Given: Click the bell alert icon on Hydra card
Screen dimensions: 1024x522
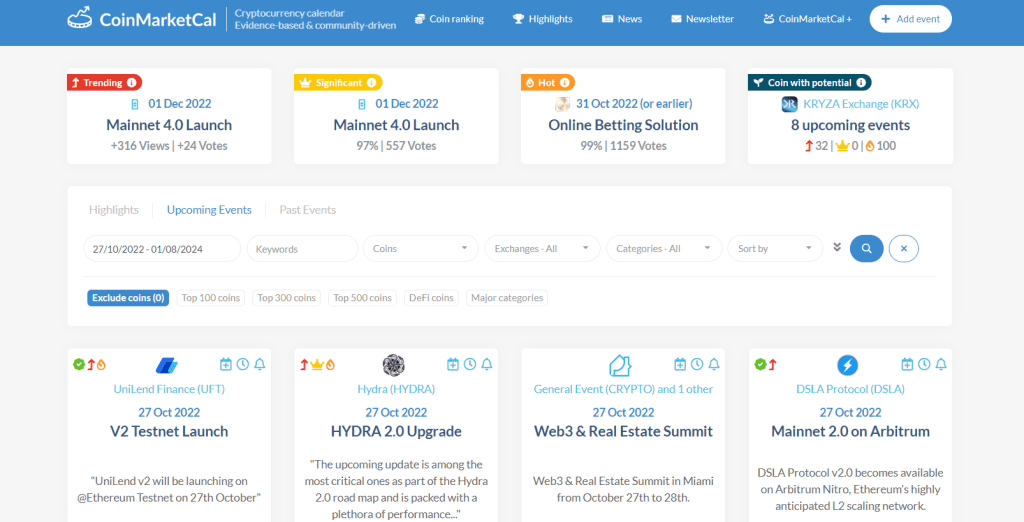Looking at the screenshot, I should [487, 364].
